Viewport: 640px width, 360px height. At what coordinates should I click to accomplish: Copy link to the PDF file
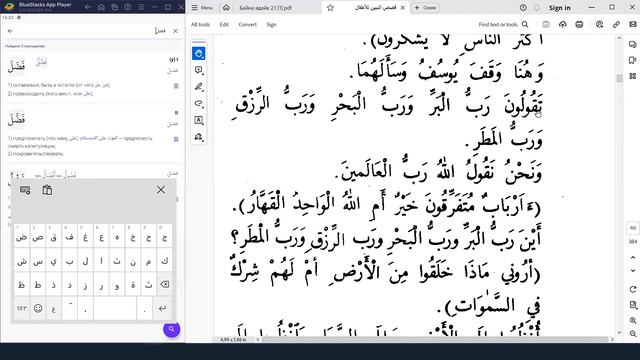point(616,24)
